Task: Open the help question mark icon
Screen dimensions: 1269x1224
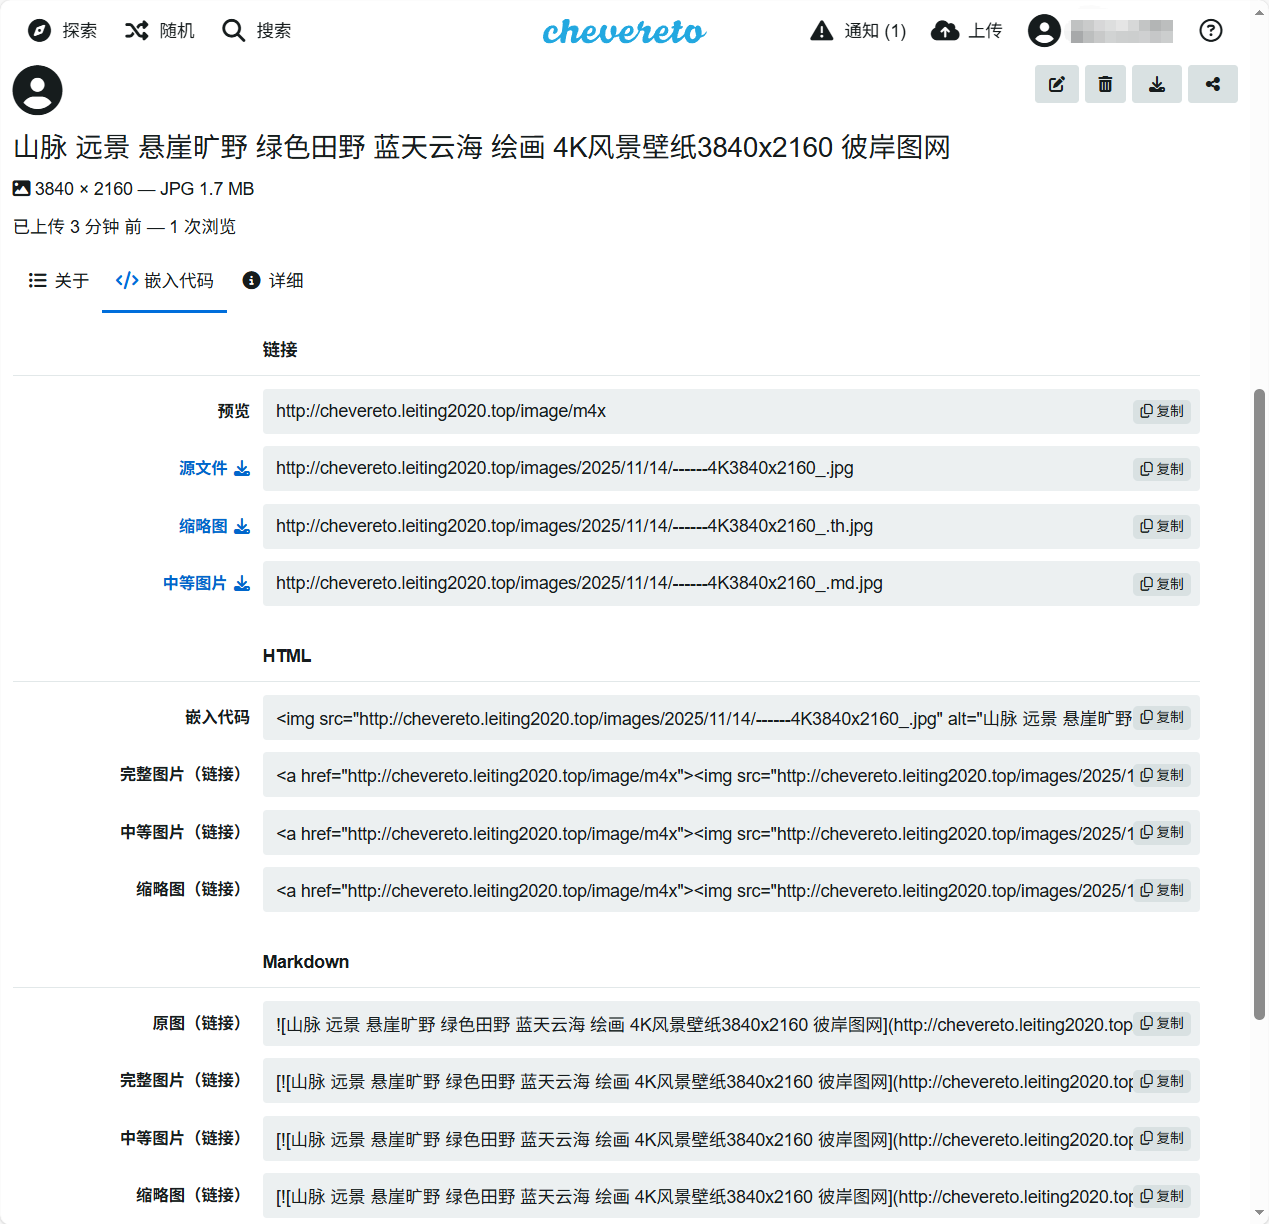Action: (x=1210, y=31)
